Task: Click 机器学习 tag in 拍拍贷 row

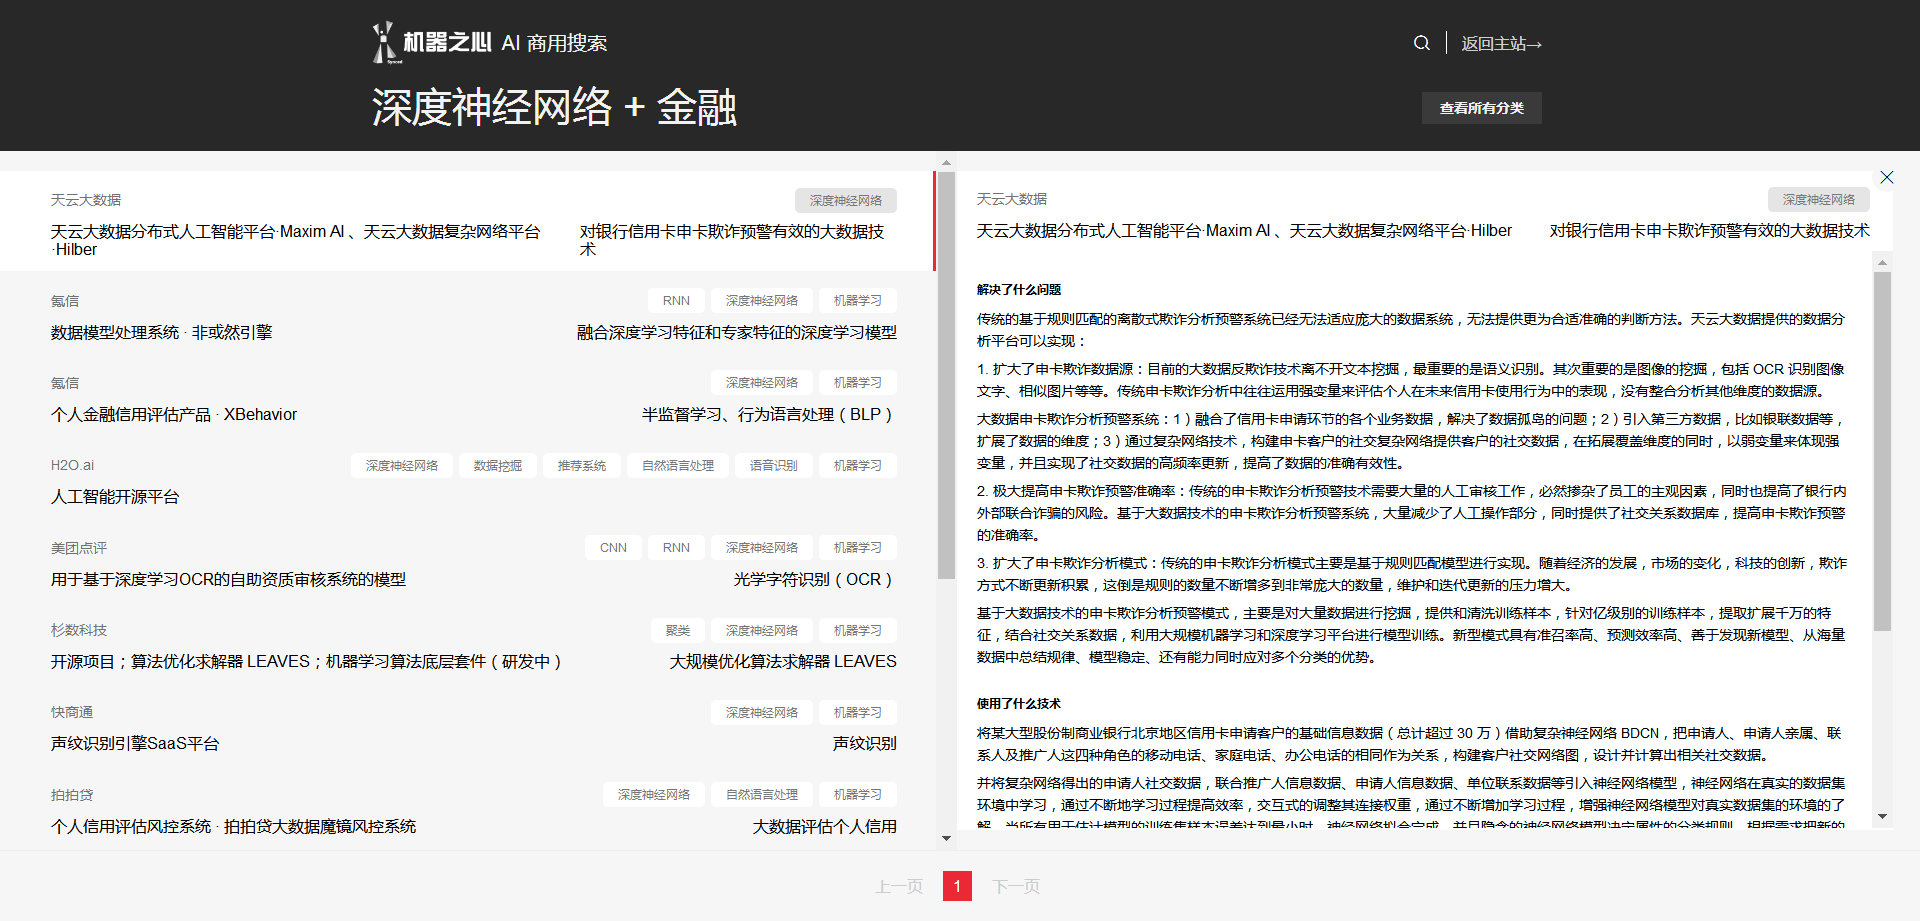Action: [858, 794]
